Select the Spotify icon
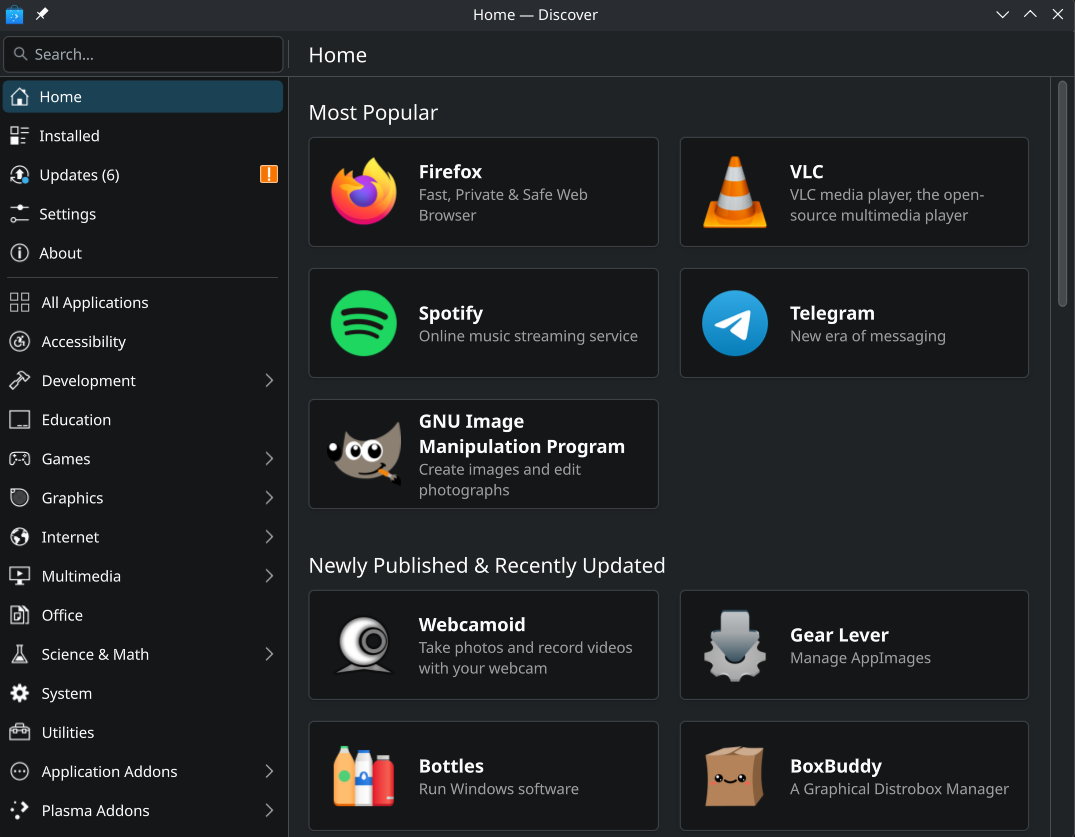The height and width of the screenshot is (837, 1075). 363,323
